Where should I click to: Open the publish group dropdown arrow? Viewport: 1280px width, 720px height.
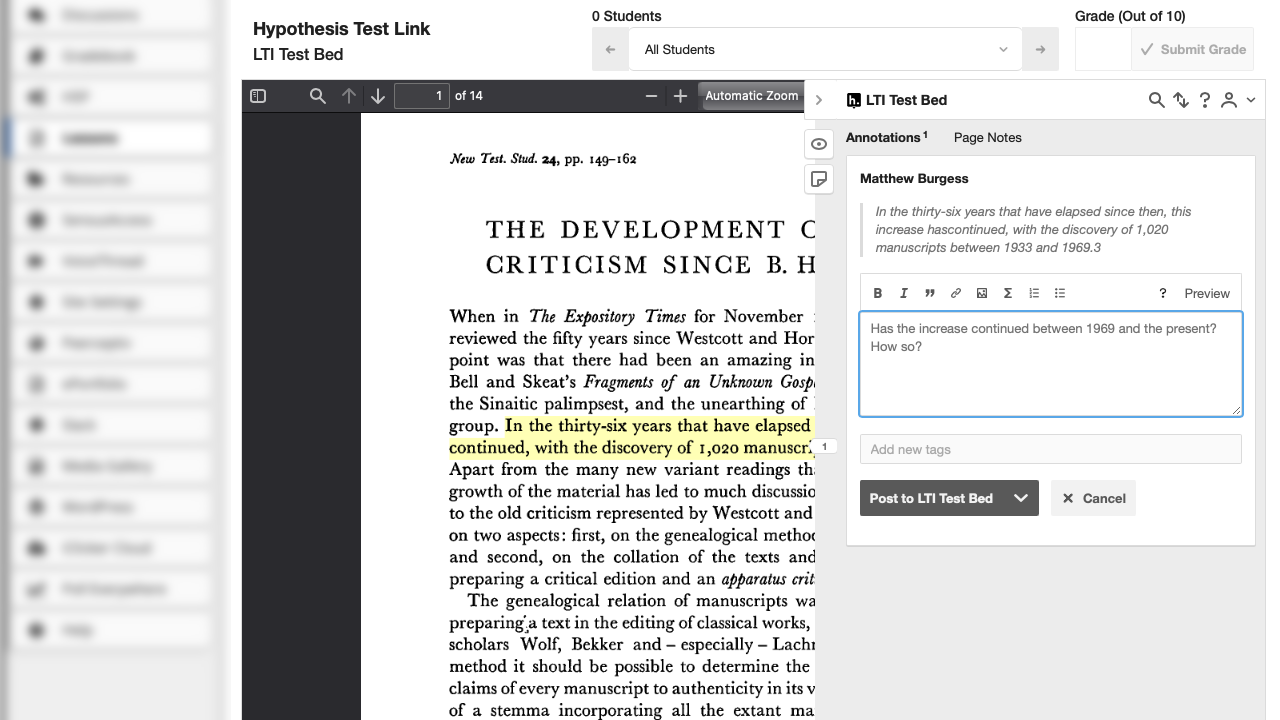[x=1021, y=498]
